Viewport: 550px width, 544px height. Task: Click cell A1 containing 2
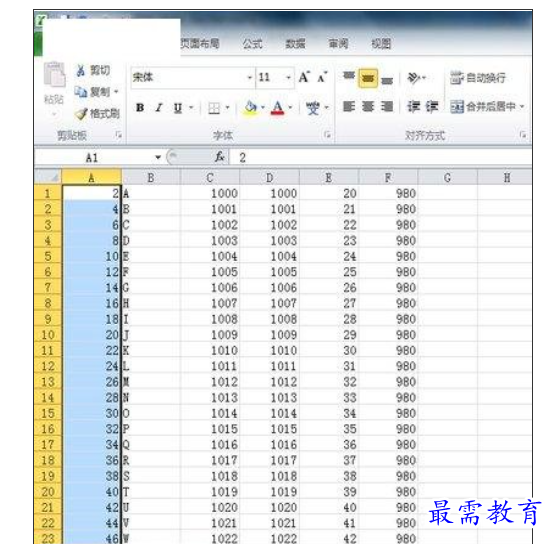92,193
